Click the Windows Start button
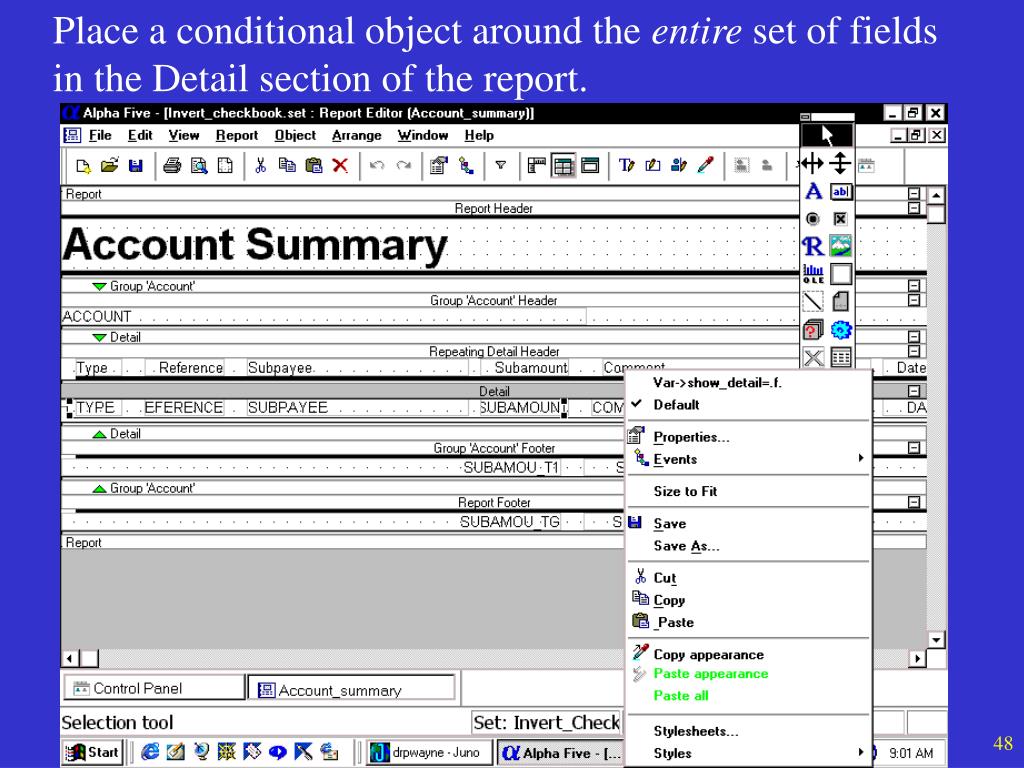1024x768 pixels. point(92,752)
